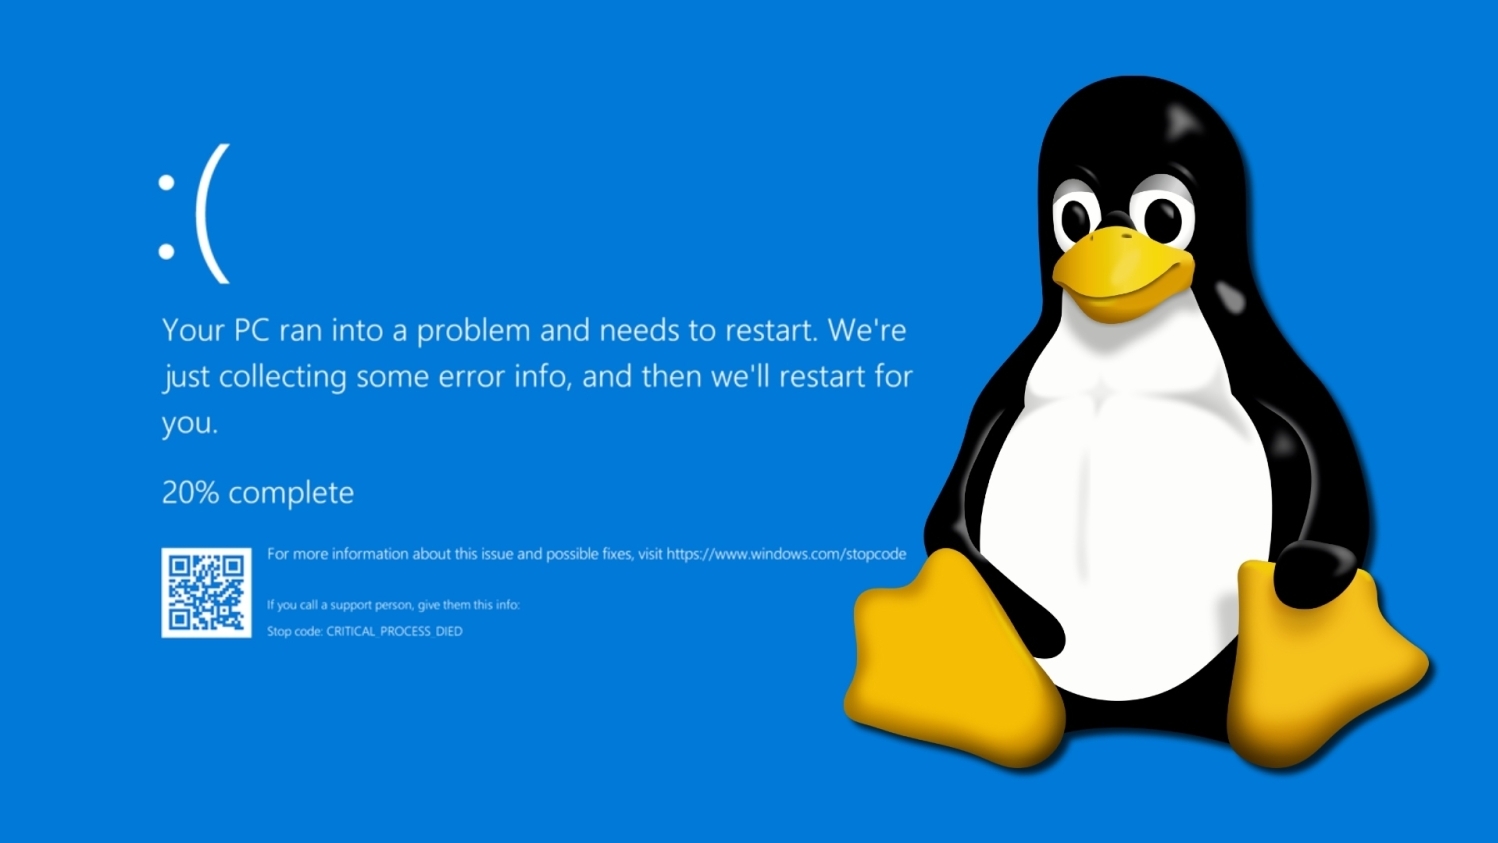Click the opening parenthesis of the frown

213,214
